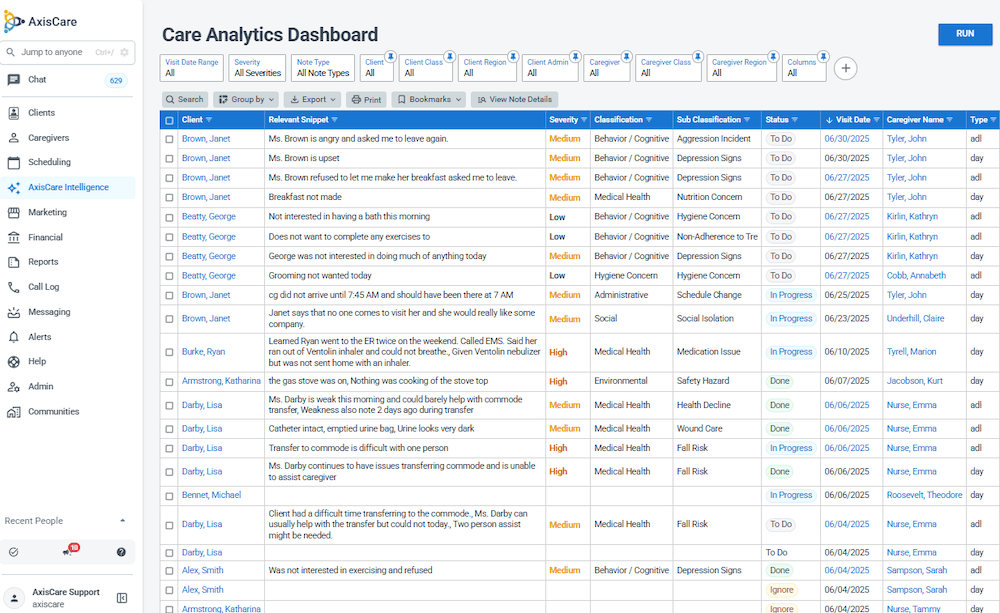Check the box on Armstrong, Katharina's Environmental row

[x=170, y=381]
